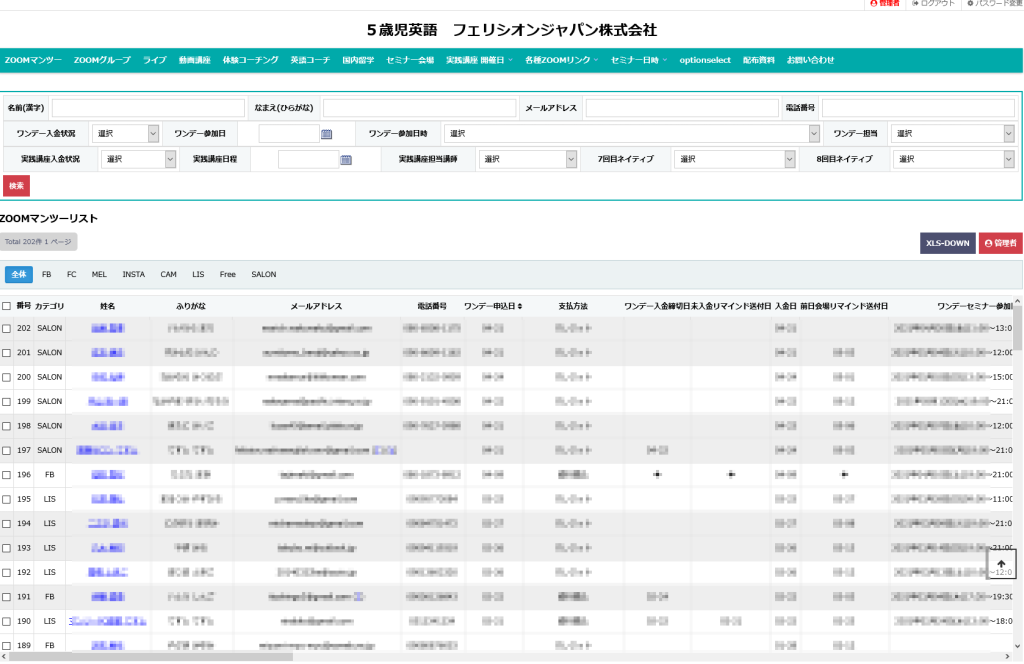Open the ワンデー参加日時 dropdown
Viewport: 1024px width, 664px height.
click(632, 133)
